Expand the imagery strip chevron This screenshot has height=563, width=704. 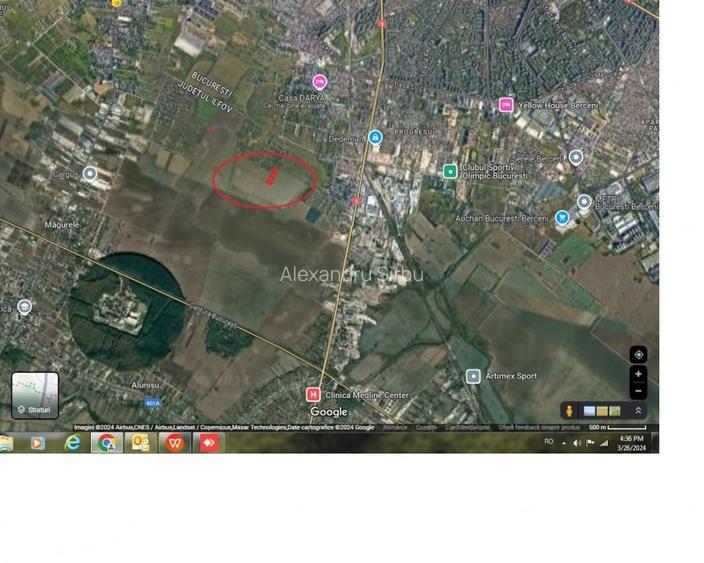click(x=638, y=411)
